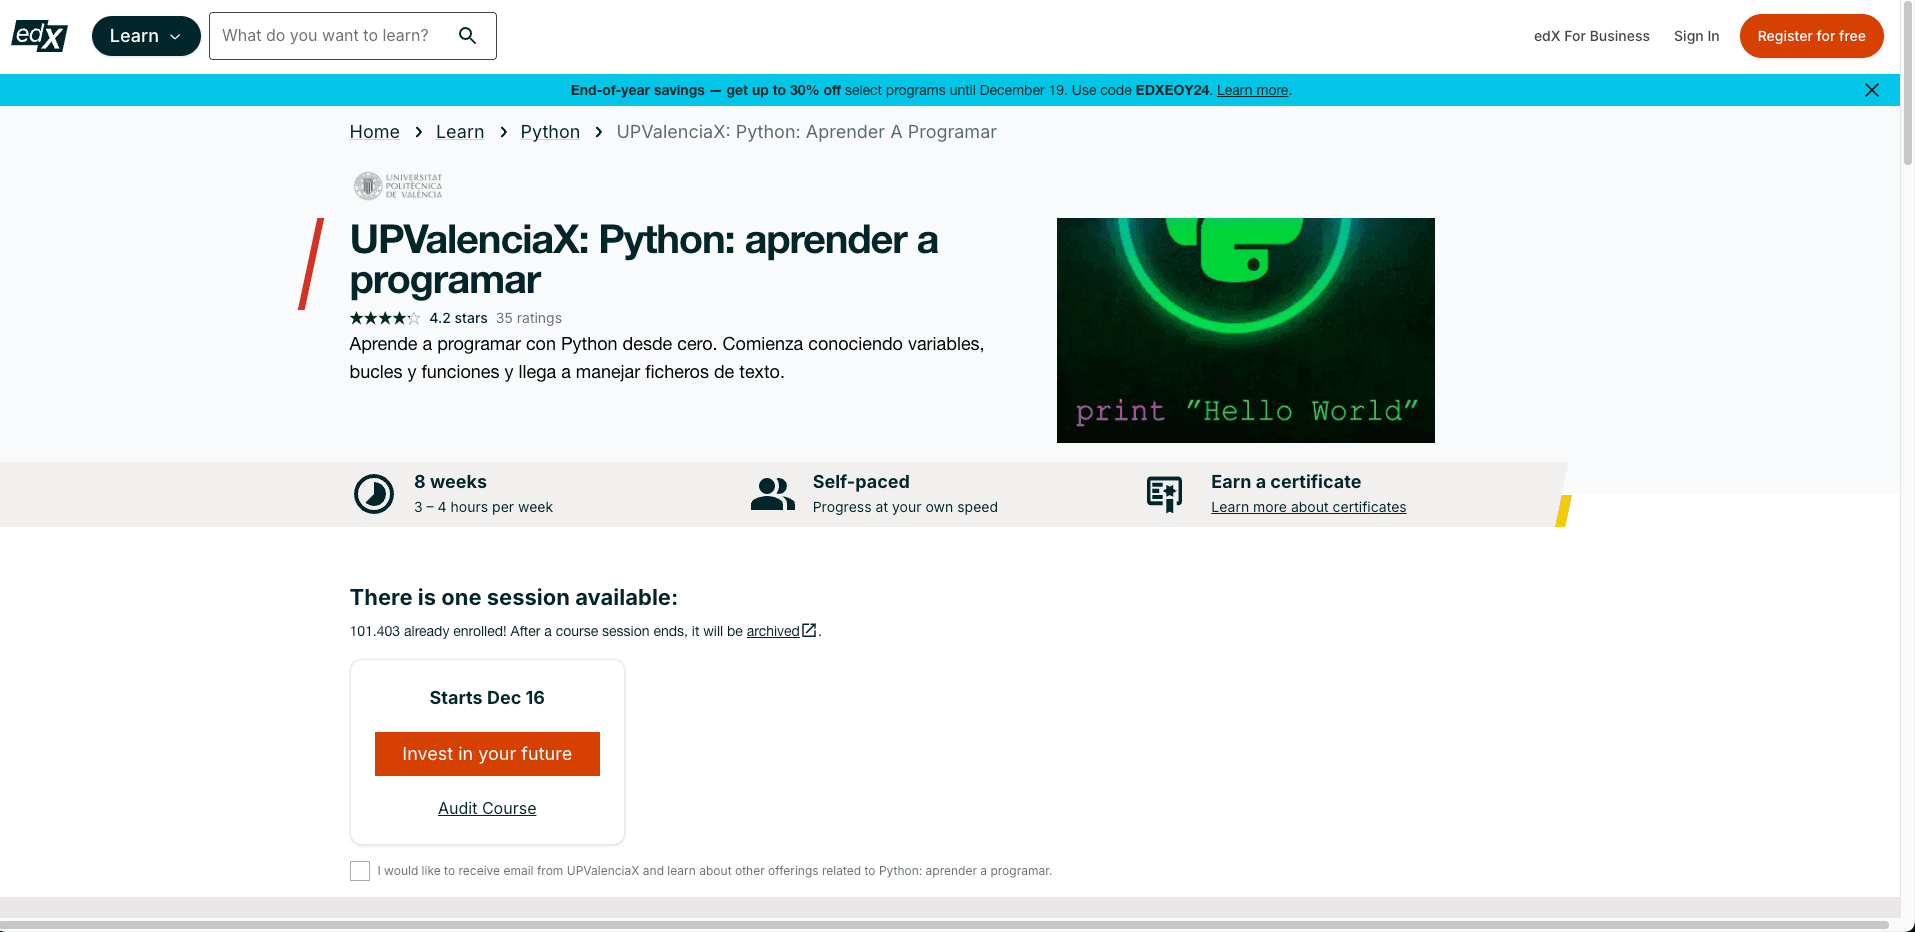Go to Home breadcrumb
The width and height of the screenshot is (1915, 932).
(x=374, y=132)
